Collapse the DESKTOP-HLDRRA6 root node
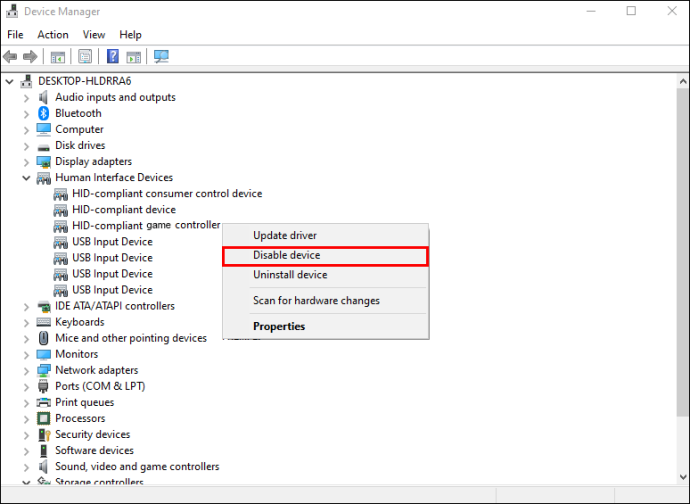This screenshot has width=690, height=504. 10,81
